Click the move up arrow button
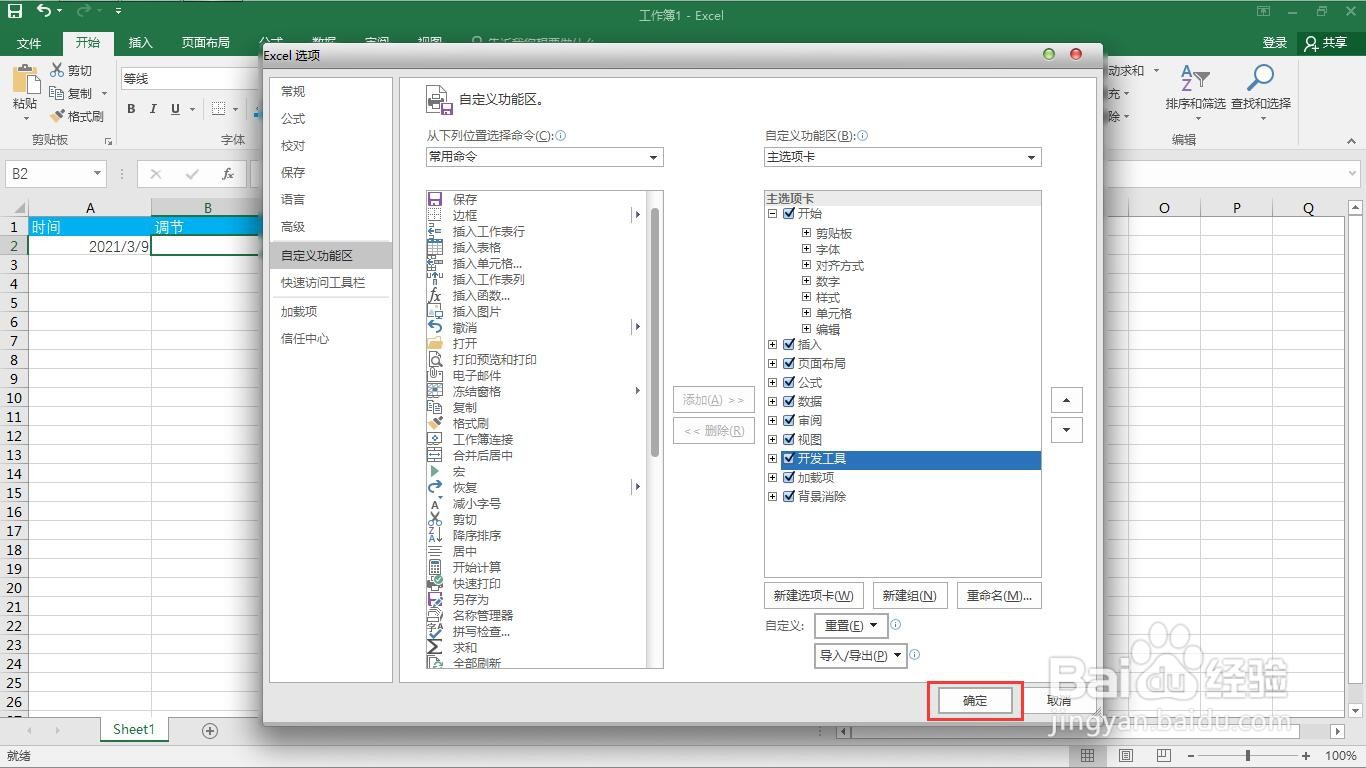1366x768 pixels. [x=1067, y=400]
